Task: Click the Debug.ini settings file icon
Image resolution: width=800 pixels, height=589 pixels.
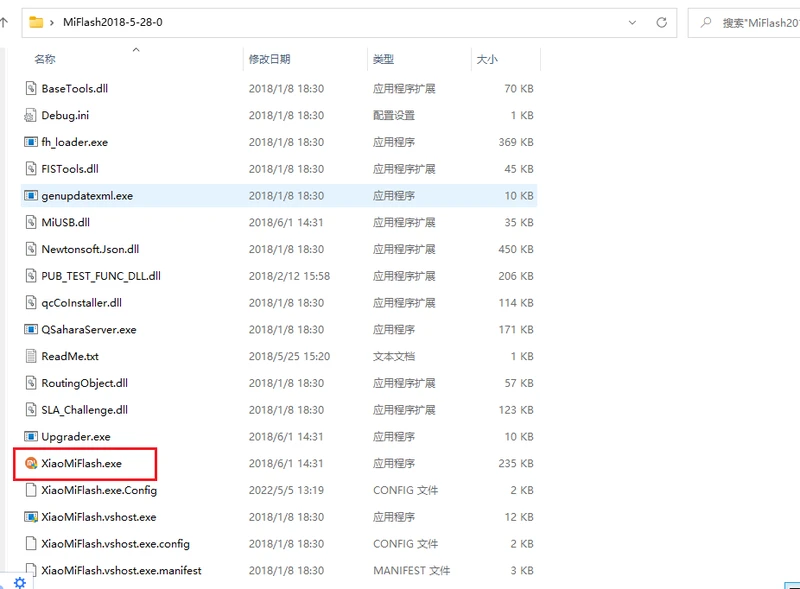Action: tap(31, 115)
